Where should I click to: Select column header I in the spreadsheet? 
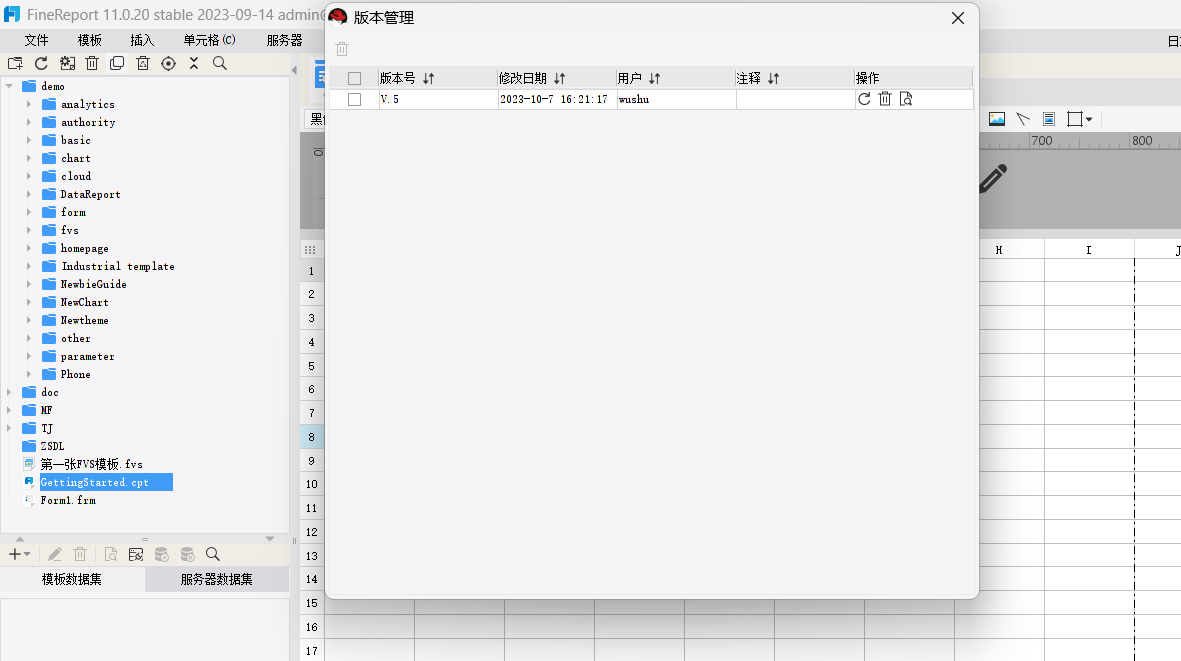(x=1089, y=250)
